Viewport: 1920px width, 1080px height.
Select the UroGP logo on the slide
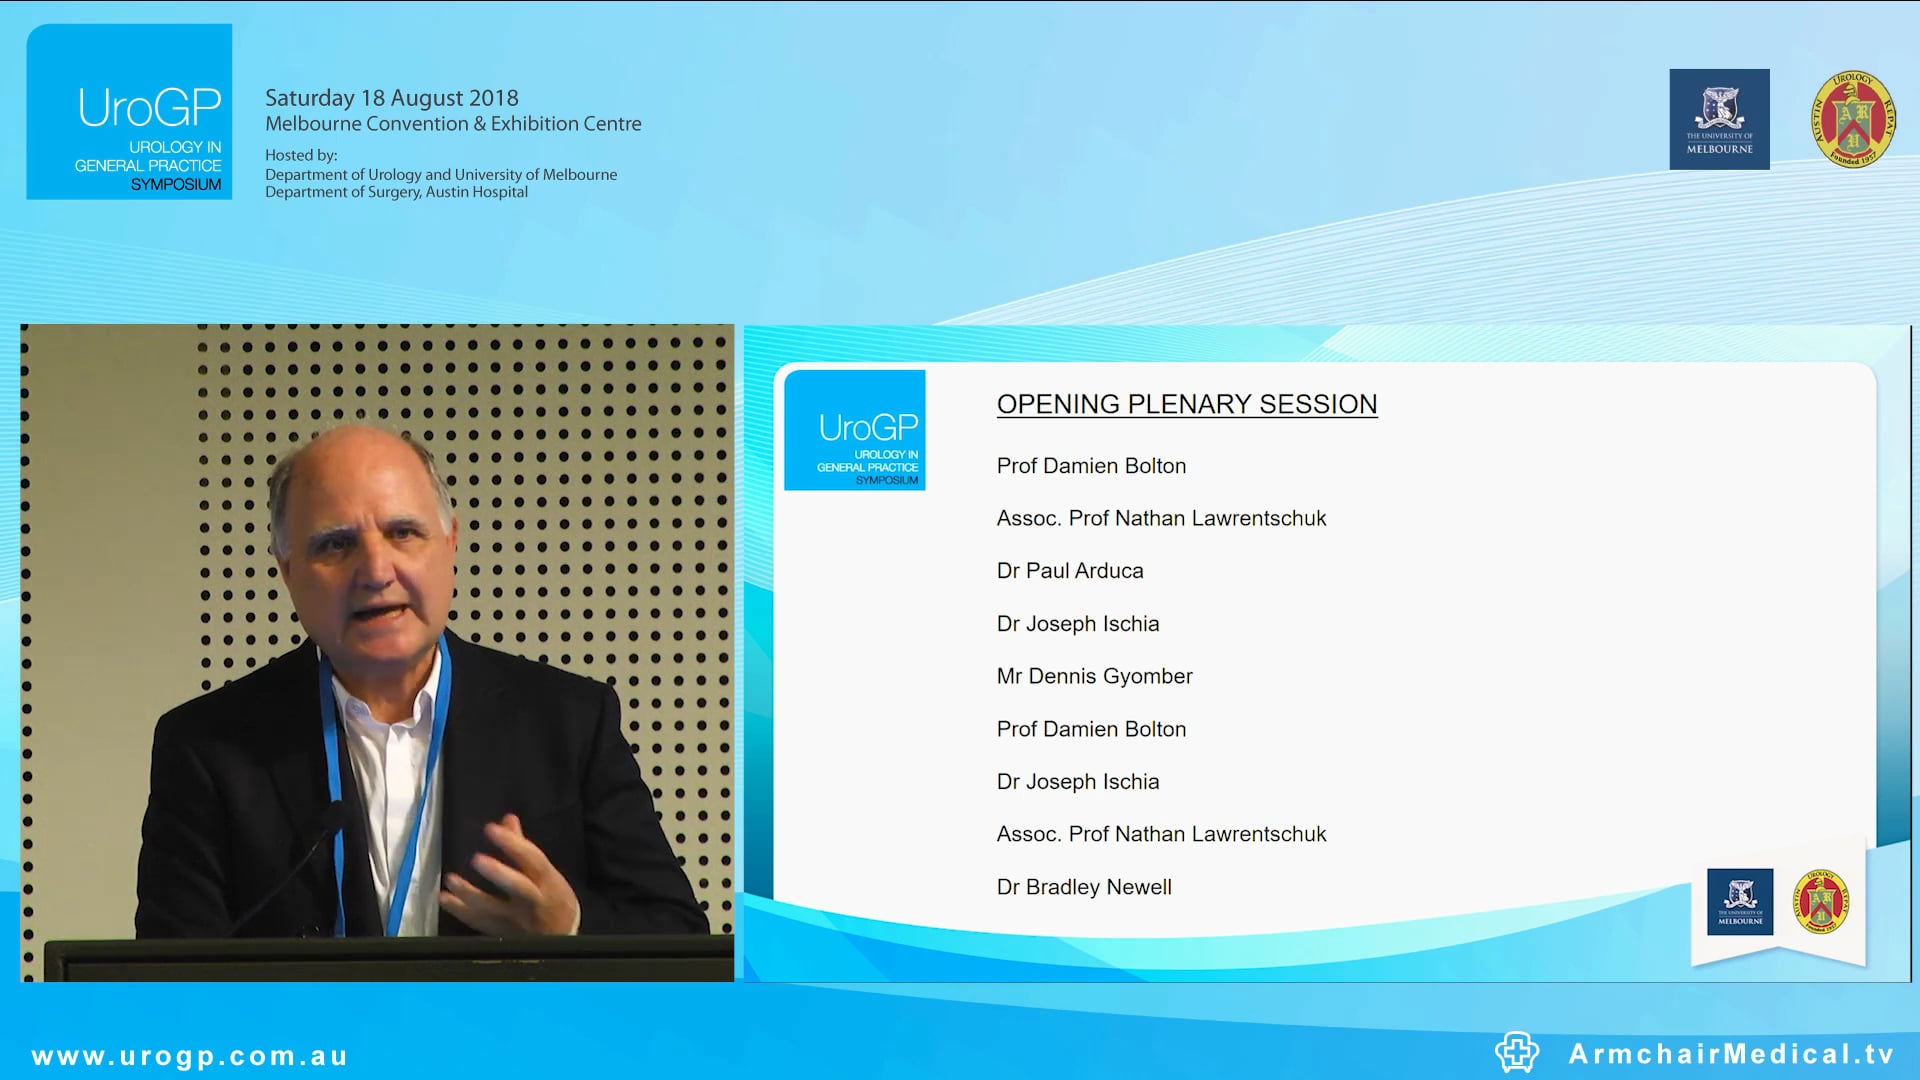tap(855, 431)
